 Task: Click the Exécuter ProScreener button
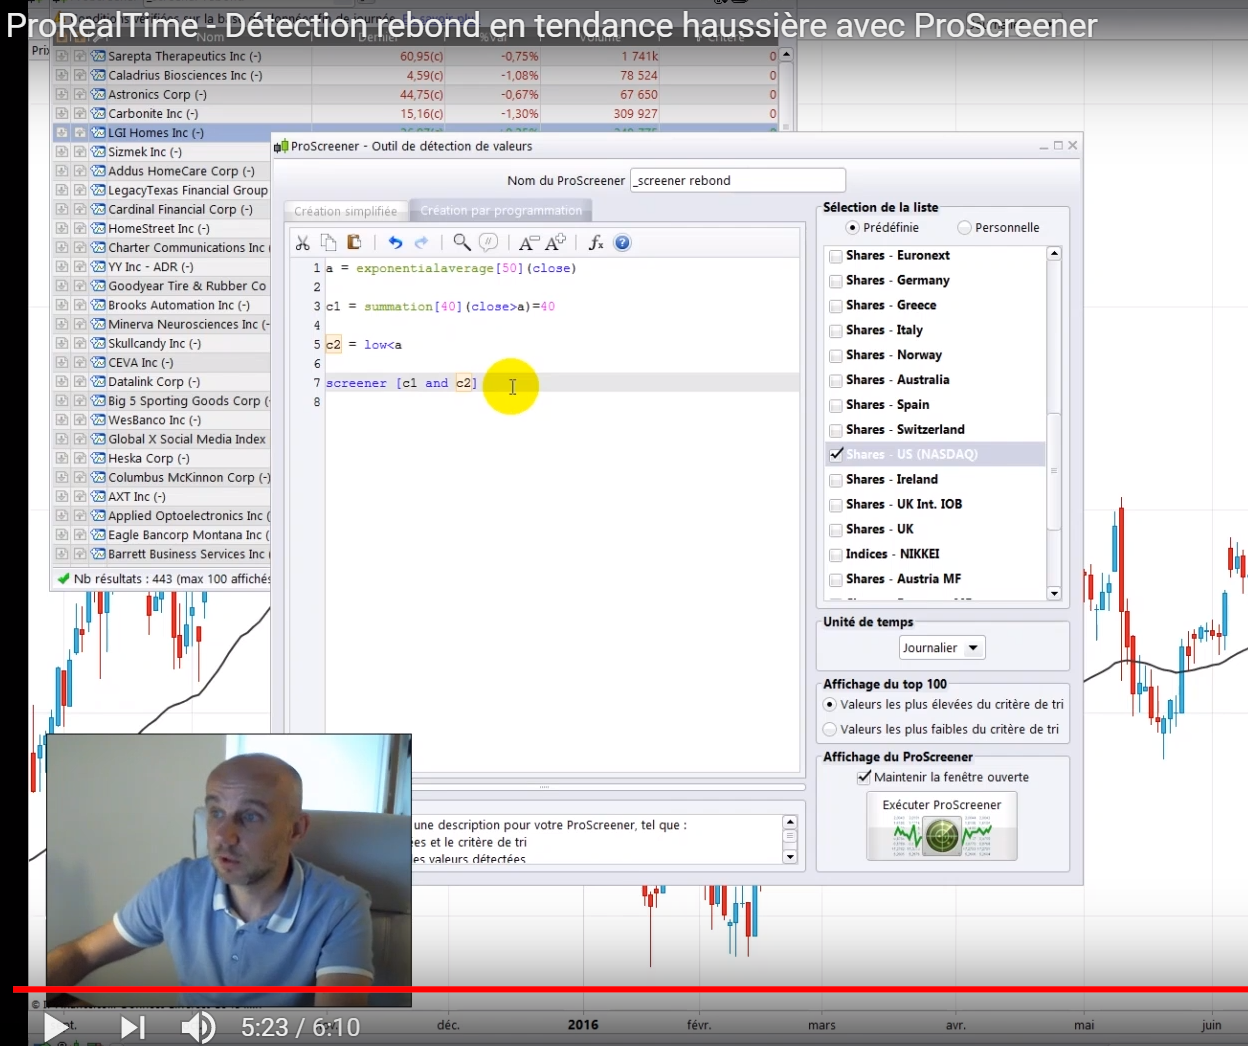(x=942, y=825)
